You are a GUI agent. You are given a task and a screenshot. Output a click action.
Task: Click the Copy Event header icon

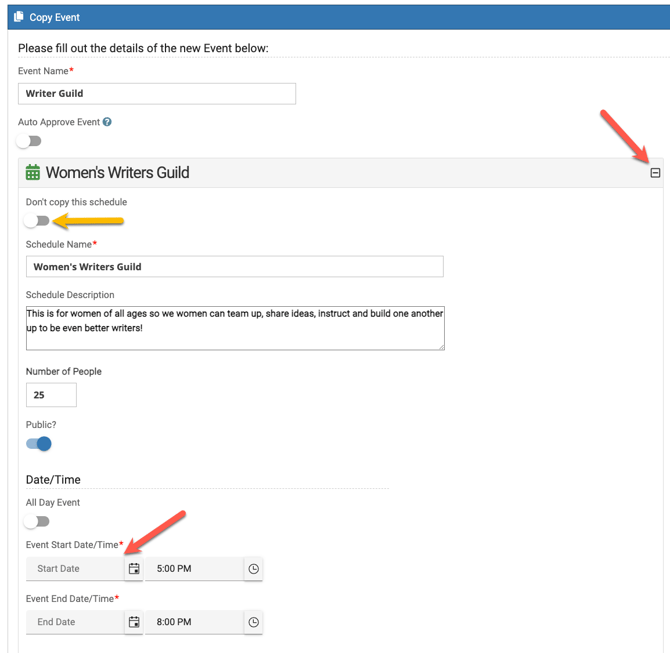(18, 17)
